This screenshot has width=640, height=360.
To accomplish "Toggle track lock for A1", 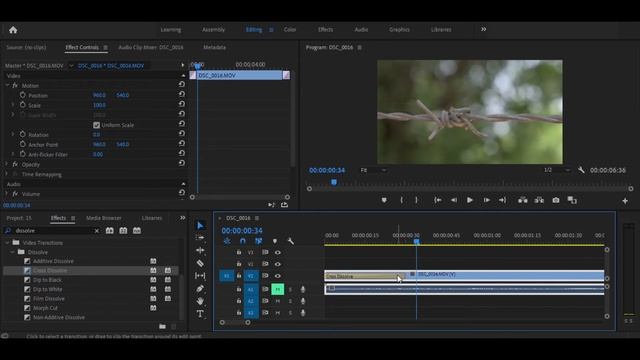I will click(239, 289).
